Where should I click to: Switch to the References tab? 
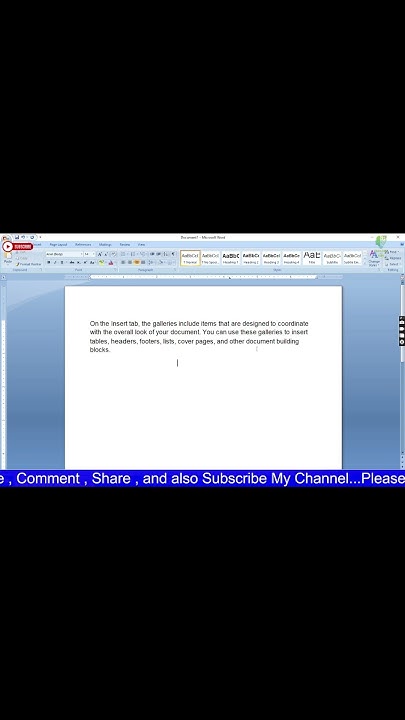click(x=83, y=245)
